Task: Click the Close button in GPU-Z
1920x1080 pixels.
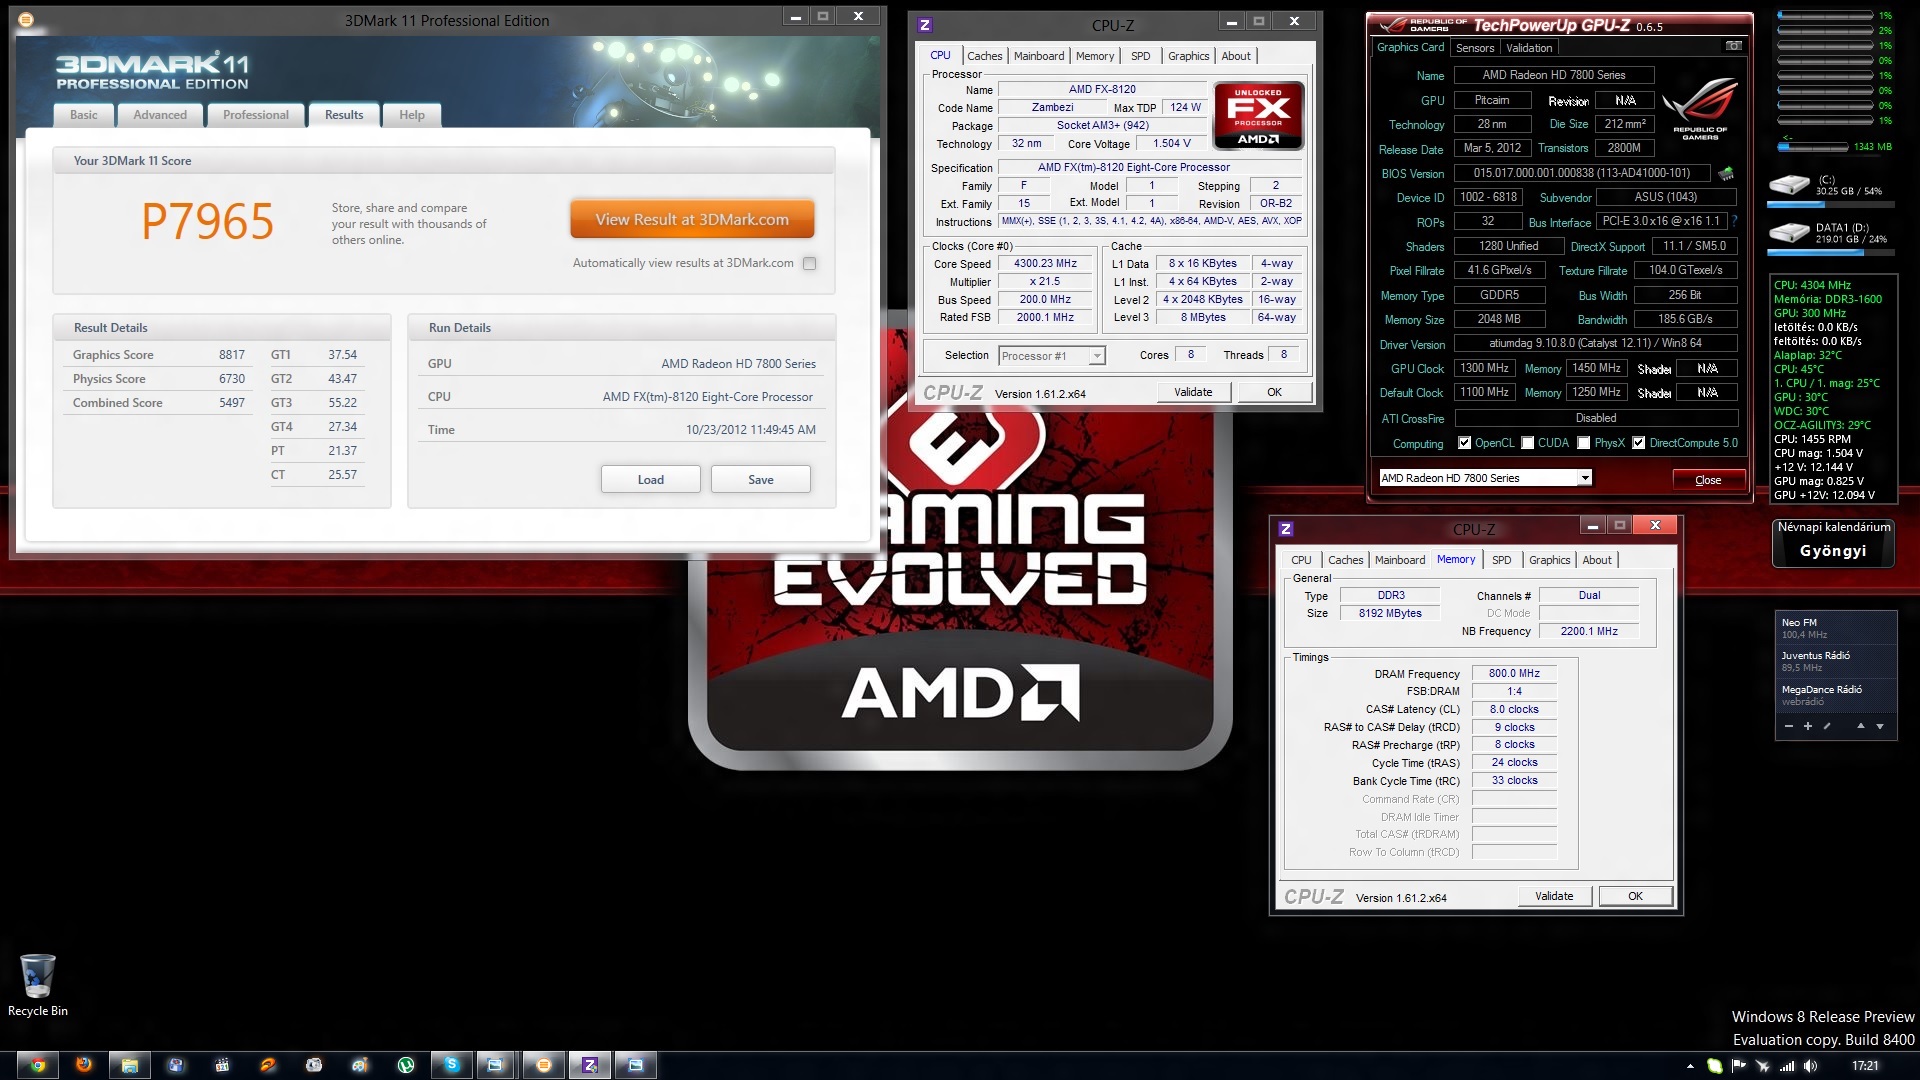Action: pos(1708,480)
